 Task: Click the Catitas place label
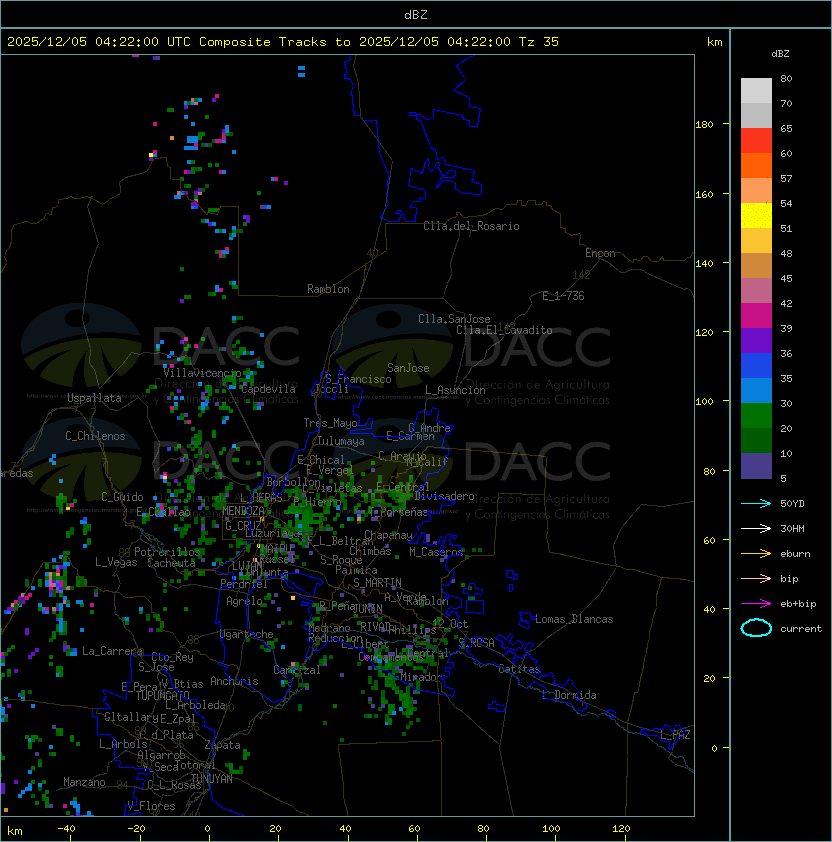click(x=519, y=669)
